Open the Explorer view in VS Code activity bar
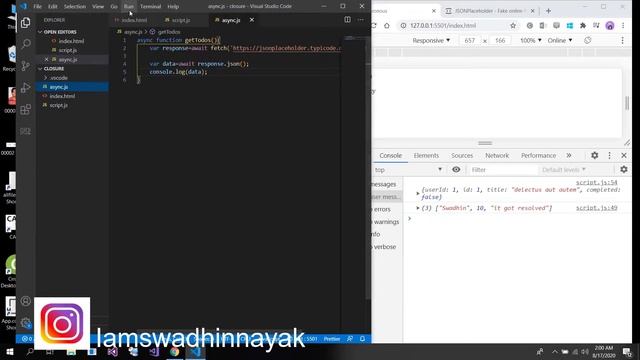 pyautogui.click(x=25, y=22)
